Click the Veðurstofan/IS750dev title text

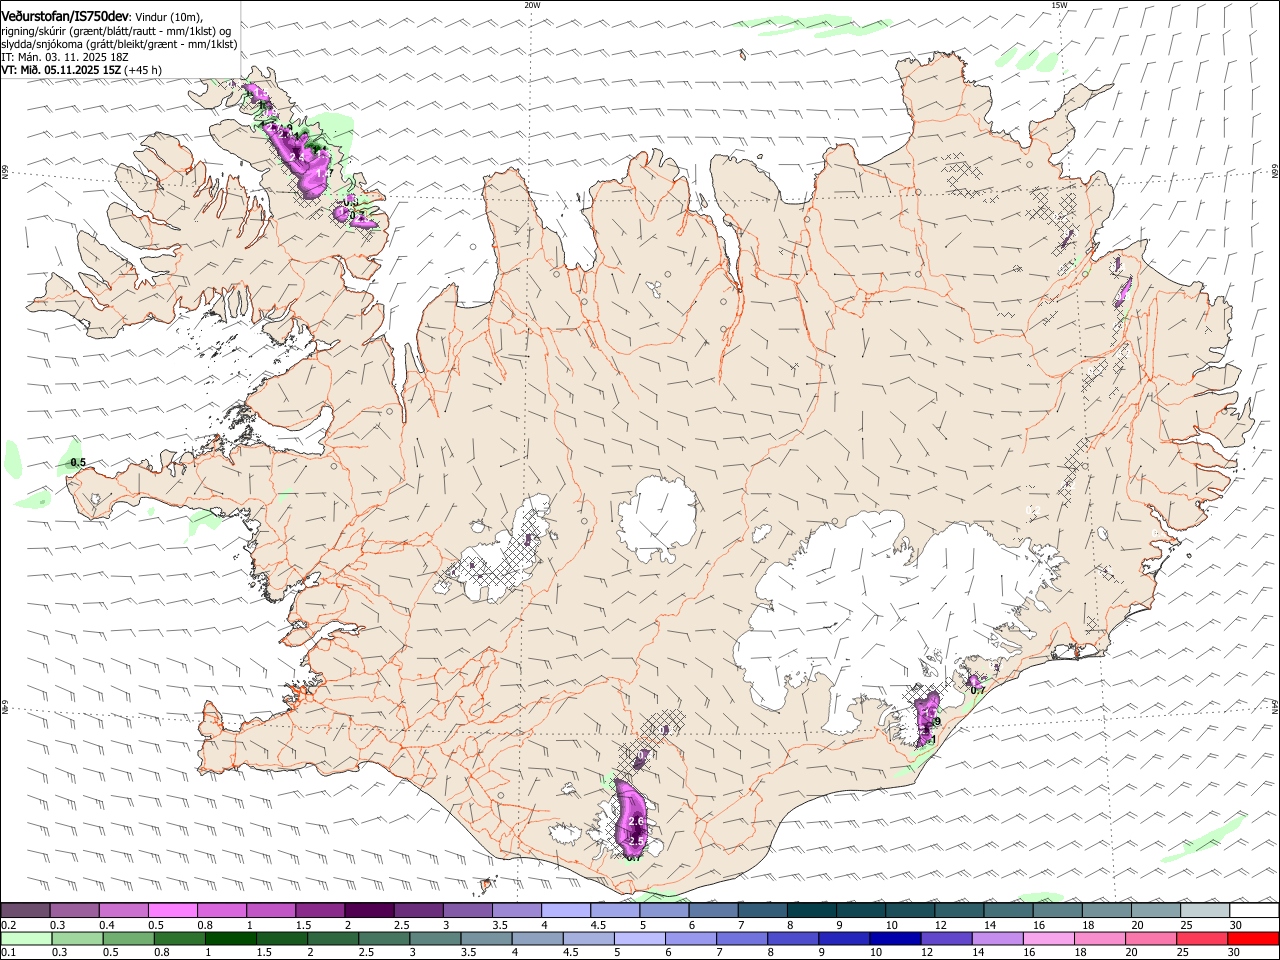tap(65, 16)
